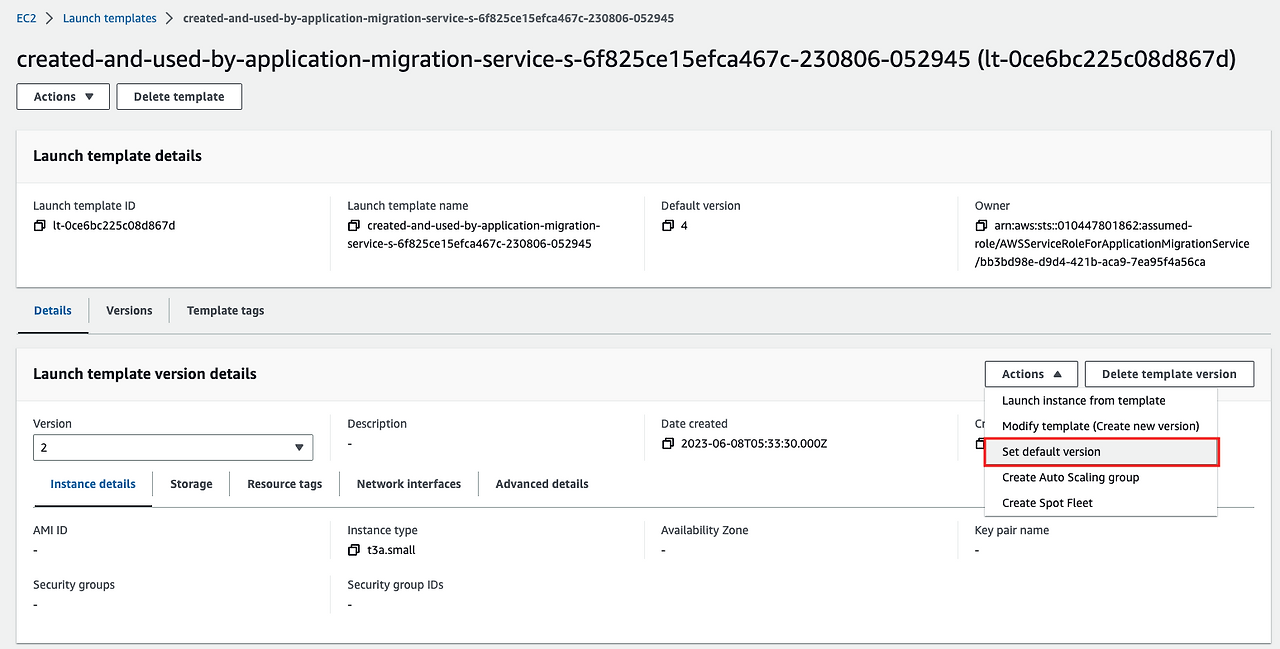Select Modify template (Create new version)

[1100, 426]
